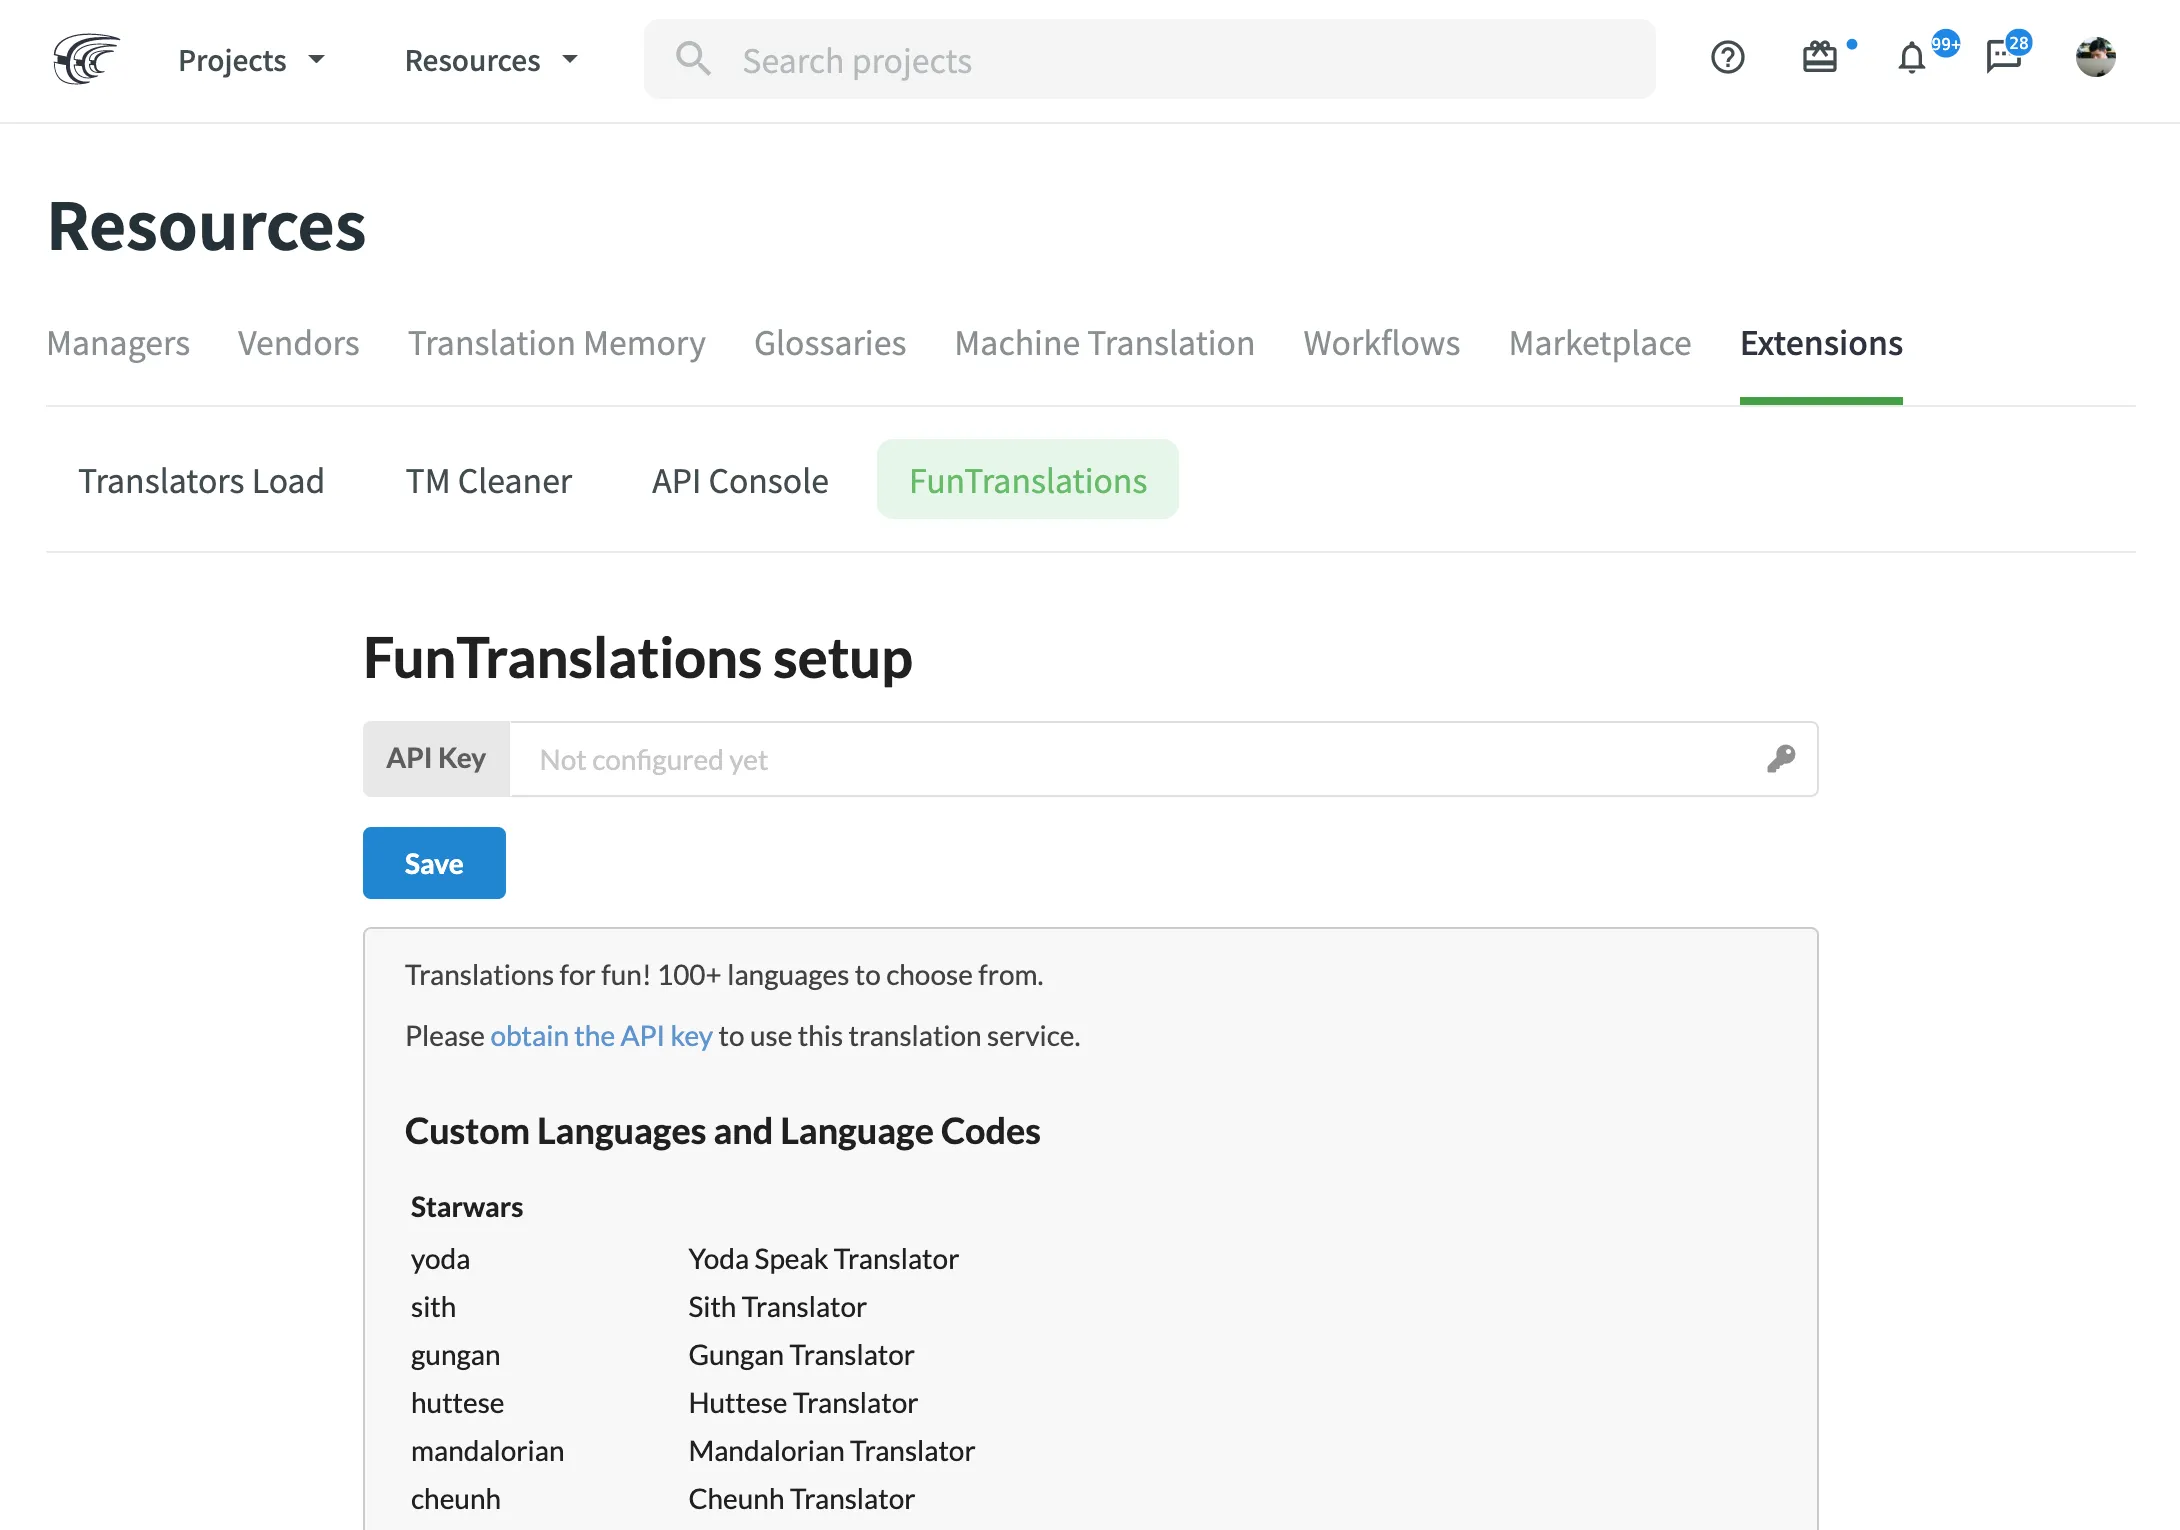Open the TM Cleaner extension tab
2180x1530 pixels.
click(x=489, y=481)
